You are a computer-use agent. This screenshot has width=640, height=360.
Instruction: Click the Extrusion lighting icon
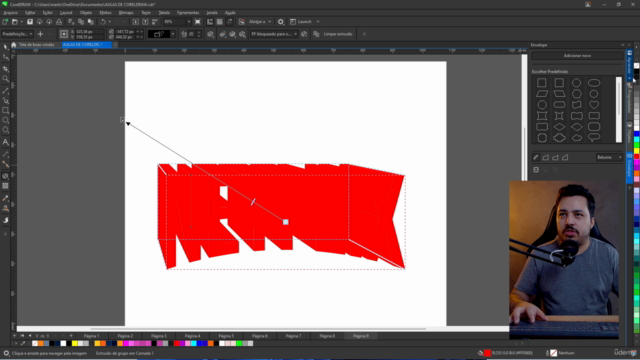pos(242,34)
